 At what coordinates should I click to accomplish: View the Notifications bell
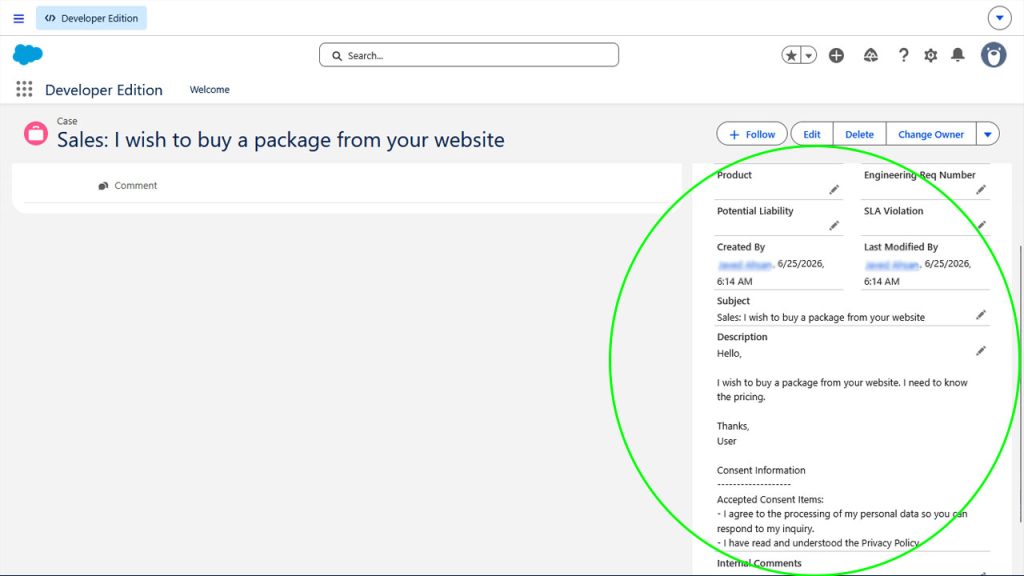[957, 55]
